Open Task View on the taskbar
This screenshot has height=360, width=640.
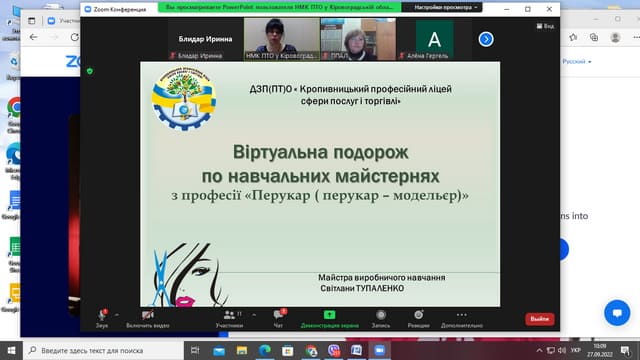[196, 350]
